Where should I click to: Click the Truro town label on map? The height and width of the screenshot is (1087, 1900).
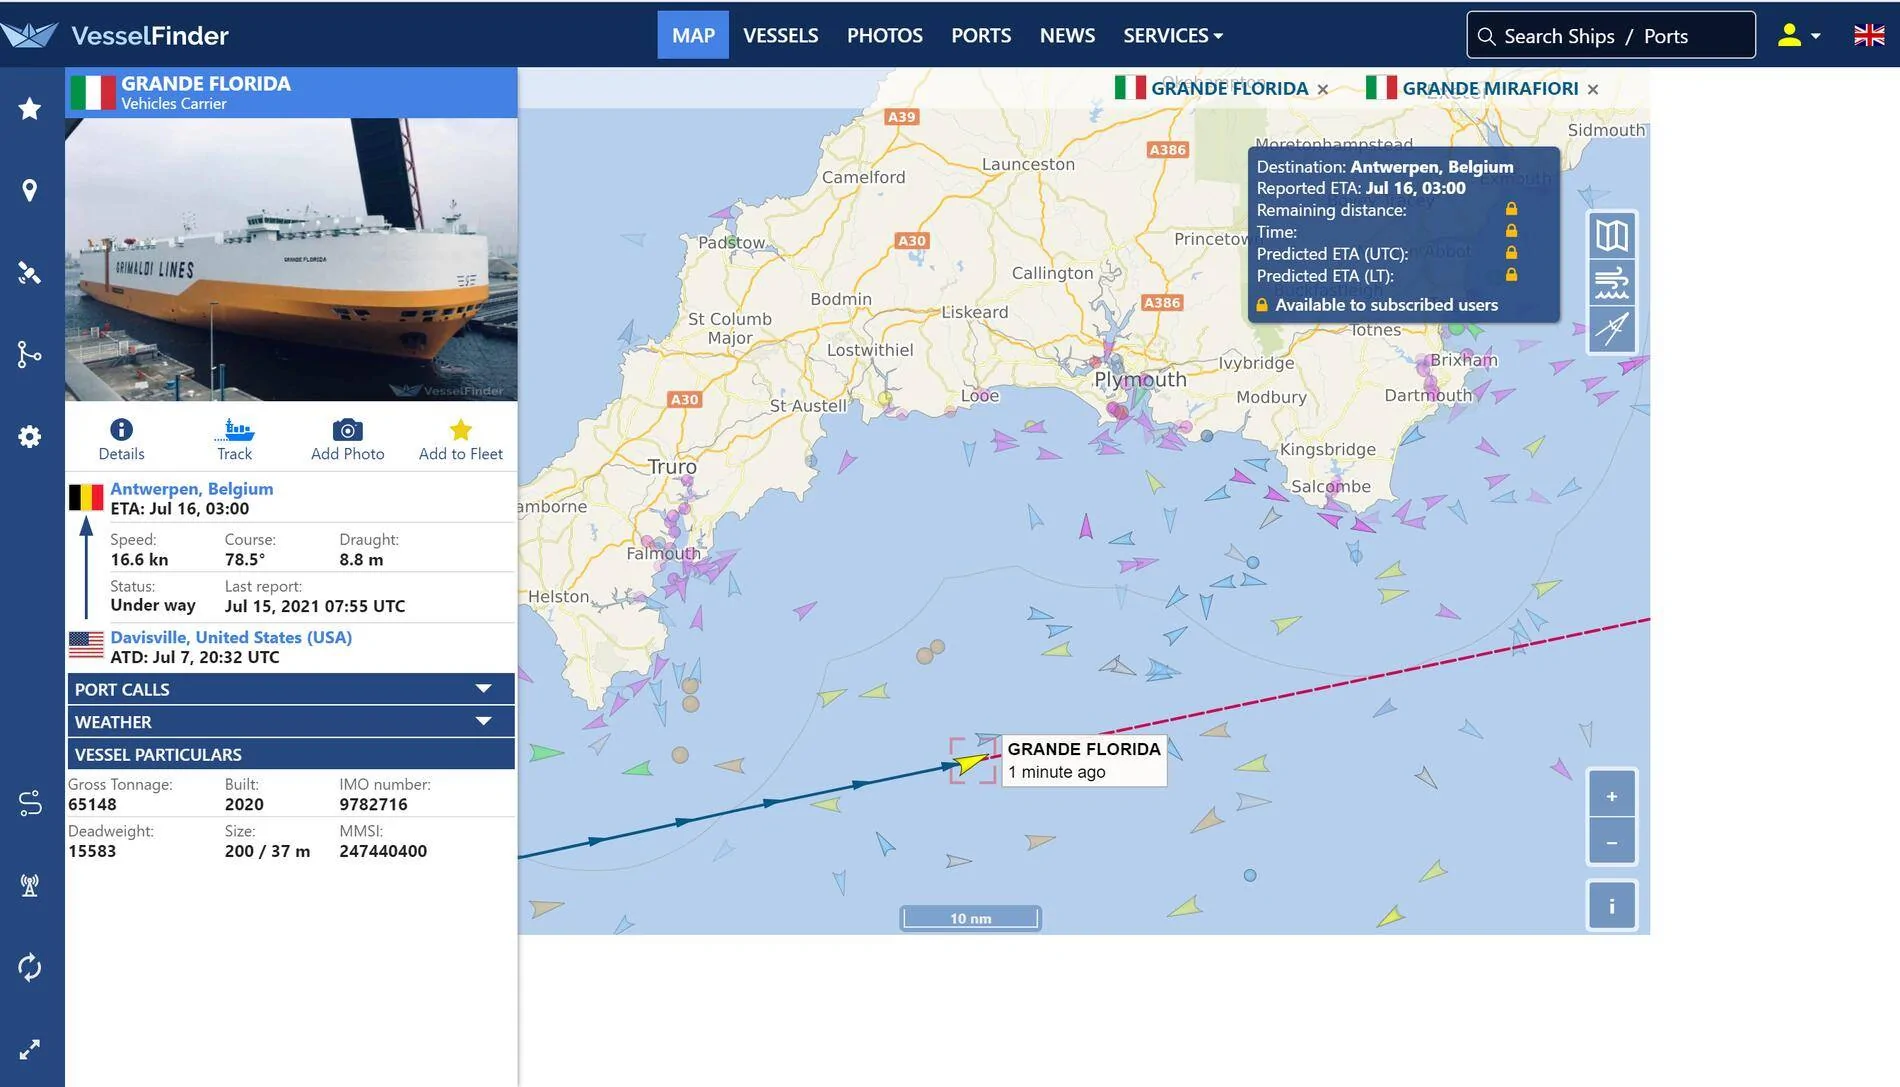pyautogui.click(x=672, y=466)
